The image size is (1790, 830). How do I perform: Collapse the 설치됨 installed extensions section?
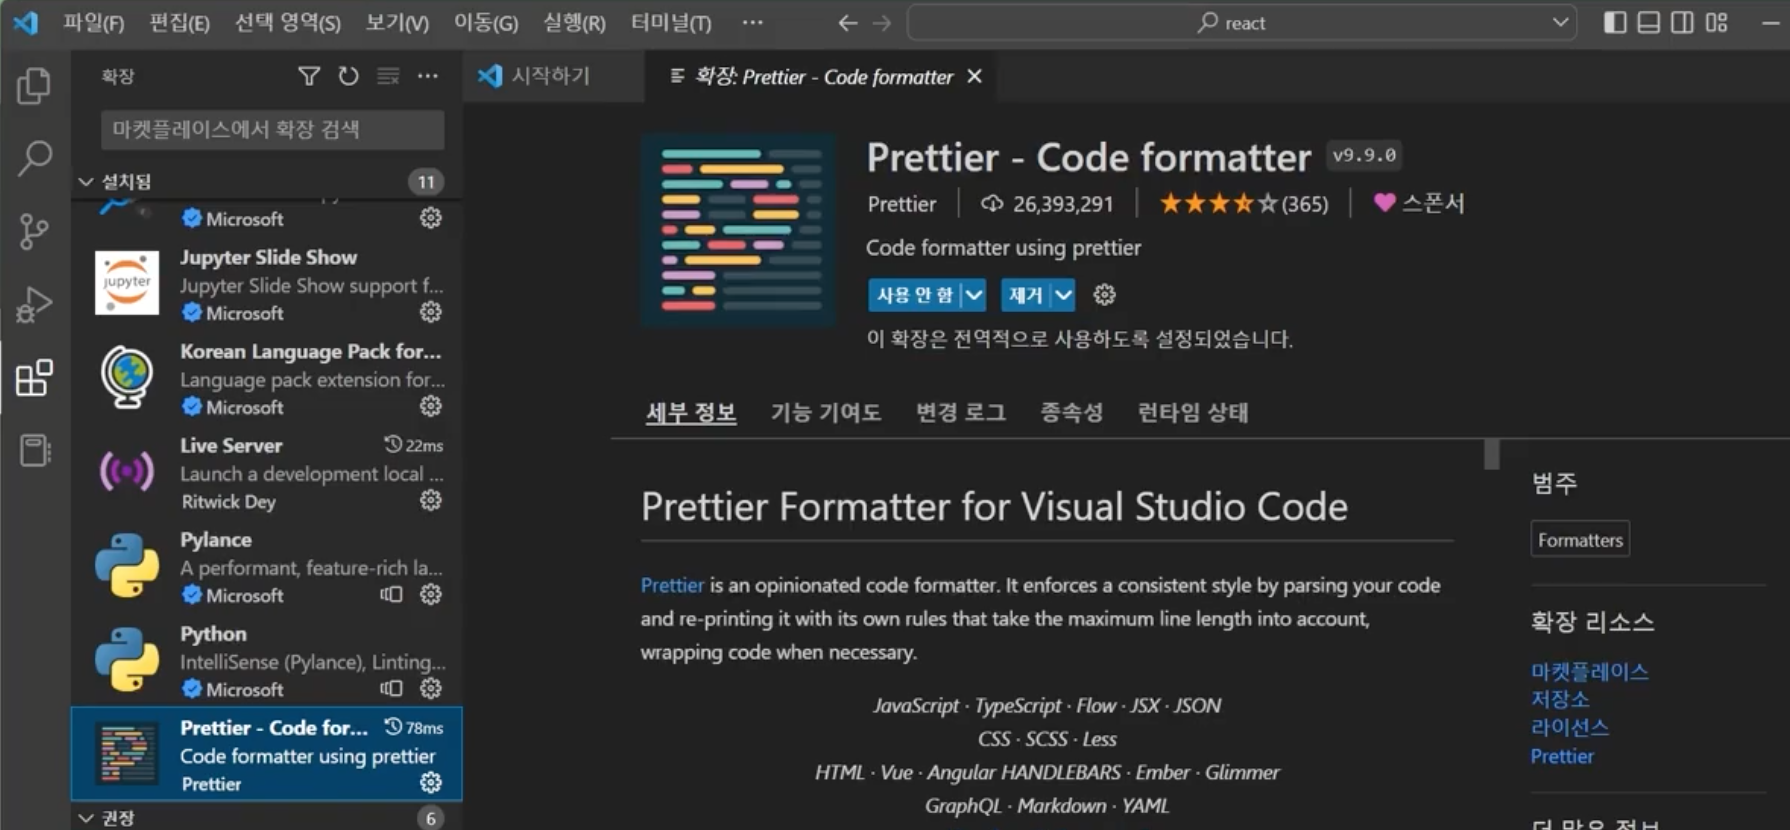86,182
